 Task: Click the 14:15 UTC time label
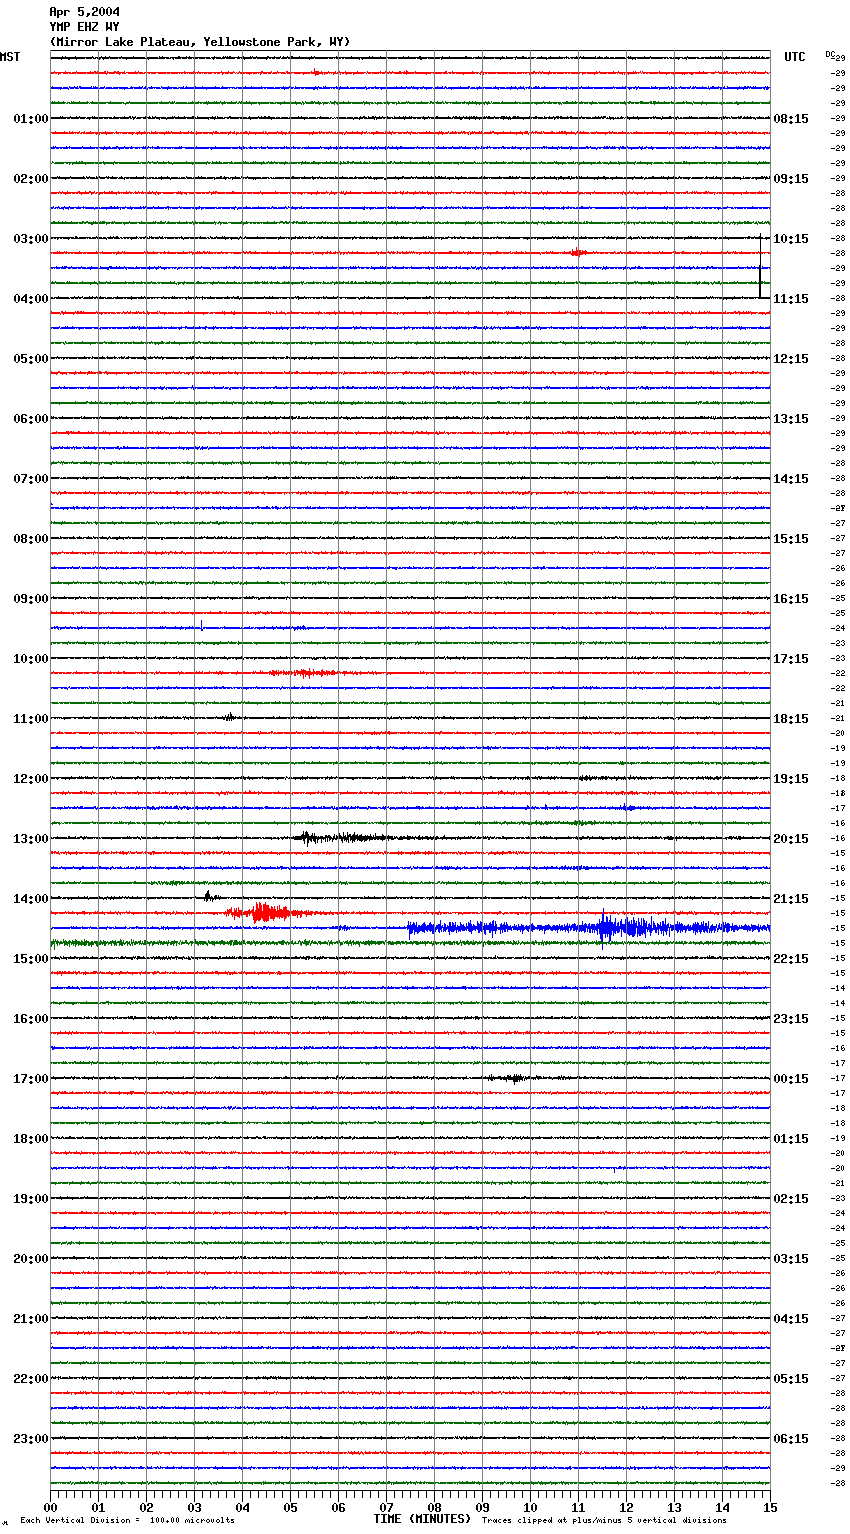(791, 479)
